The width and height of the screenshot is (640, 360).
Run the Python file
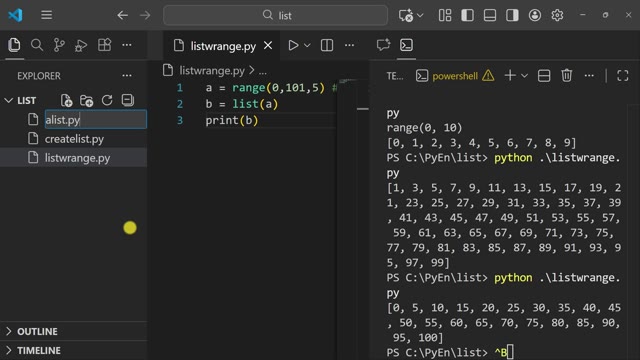(x=293, y=45)
